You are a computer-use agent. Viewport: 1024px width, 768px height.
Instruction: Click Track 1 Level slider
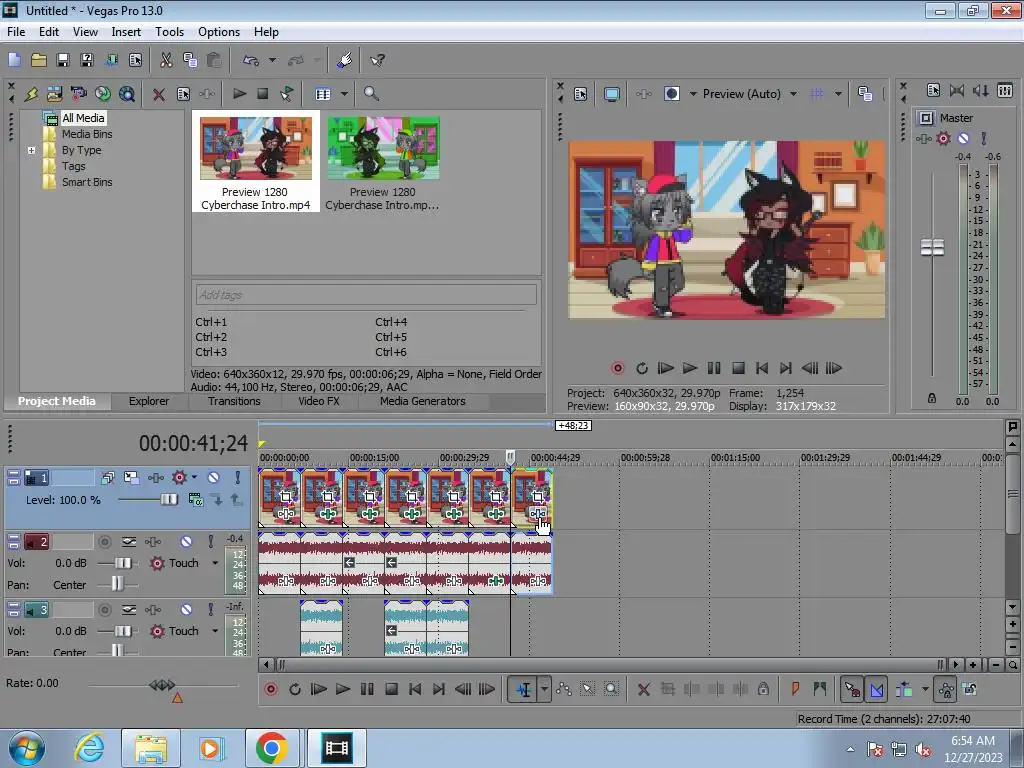tap(168, 500)
